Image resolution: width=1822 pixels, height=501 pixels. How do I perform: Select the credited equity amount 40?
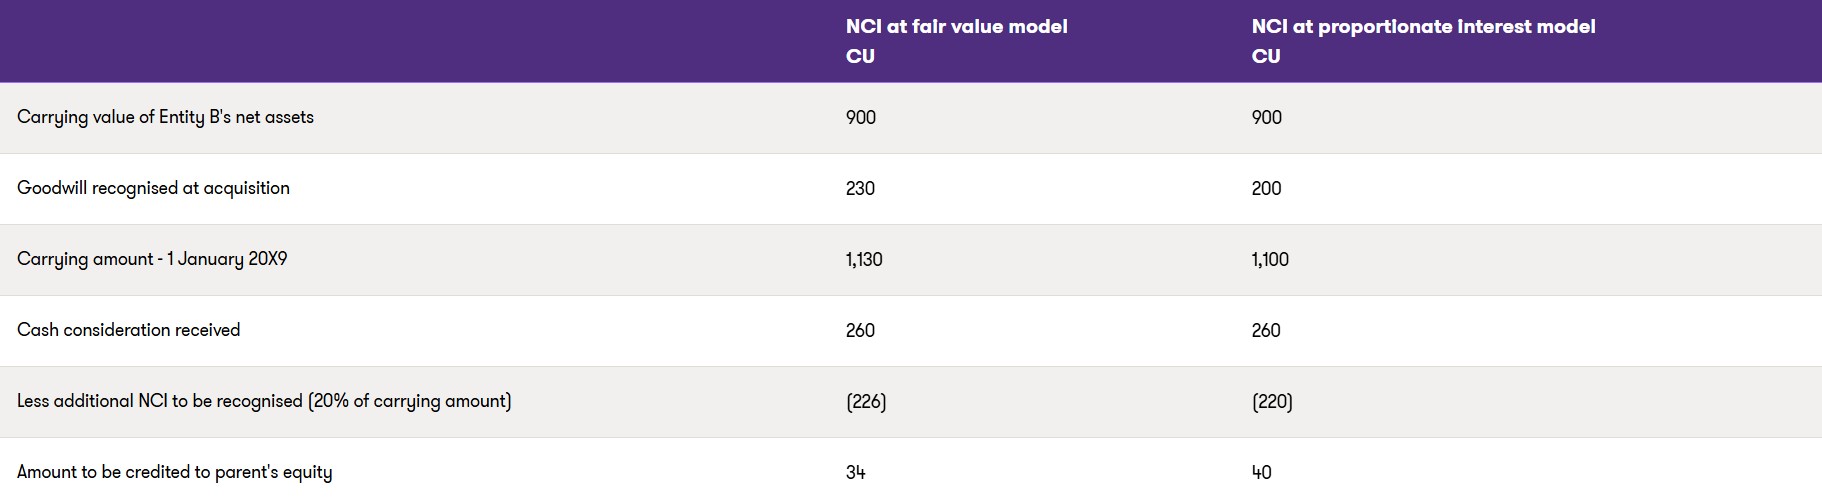tap(1261, 472)
